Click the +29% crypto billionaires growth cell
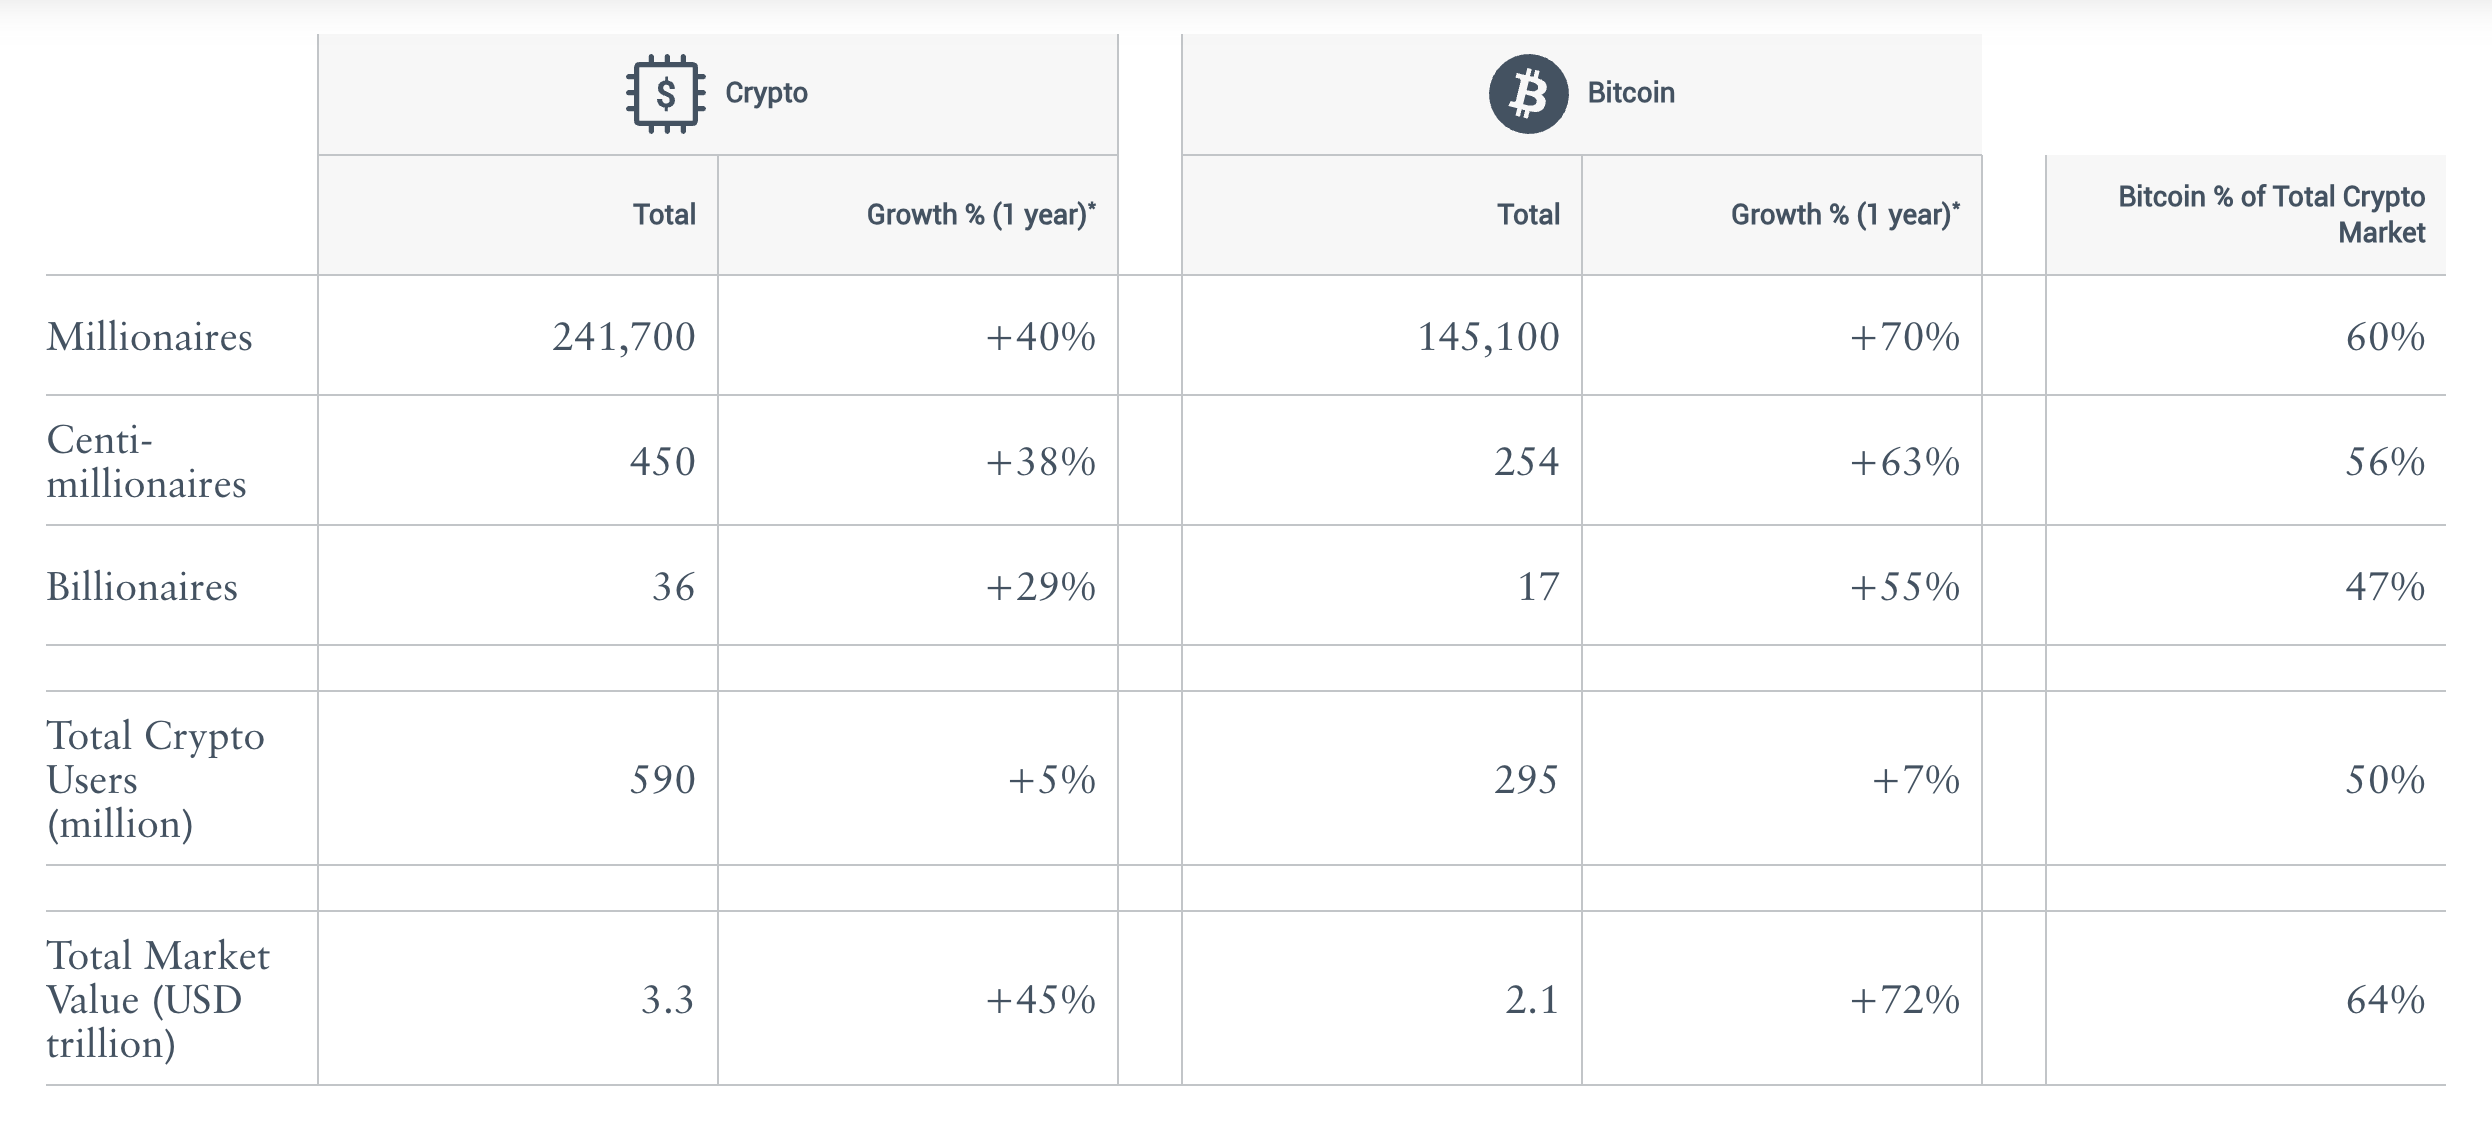The height and width of the screenshot is (1128, 2492). (1040, 587)
